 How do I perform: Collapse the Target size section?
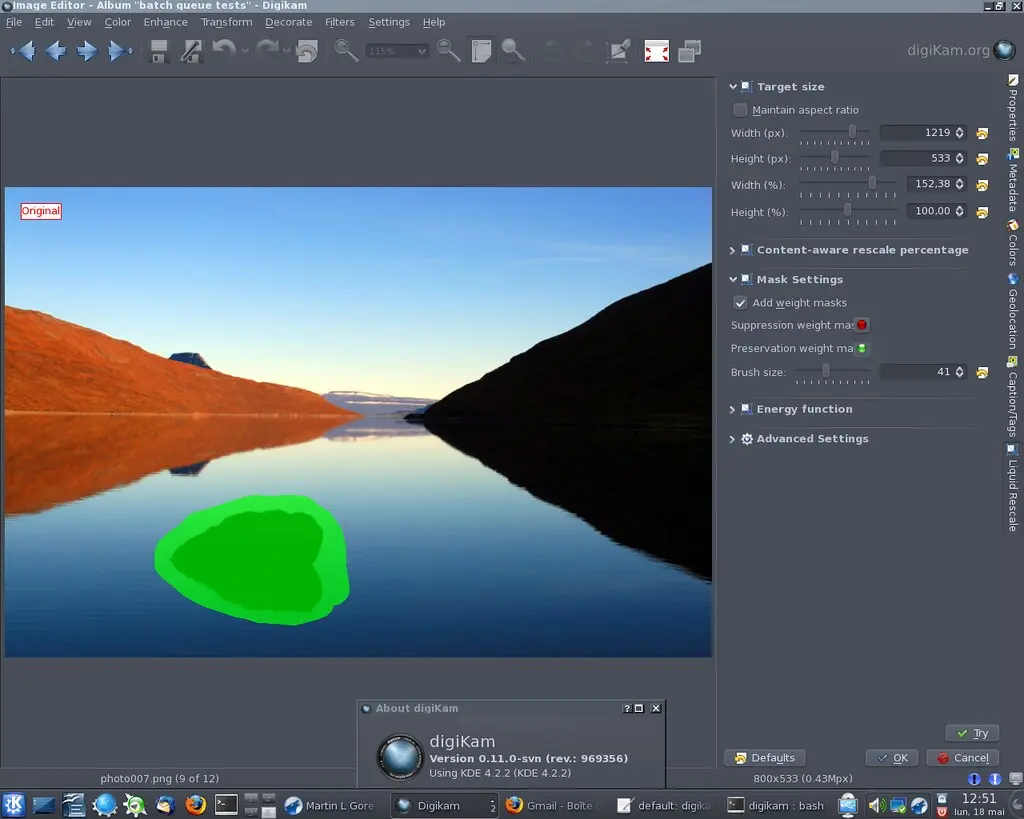[733, 86]
